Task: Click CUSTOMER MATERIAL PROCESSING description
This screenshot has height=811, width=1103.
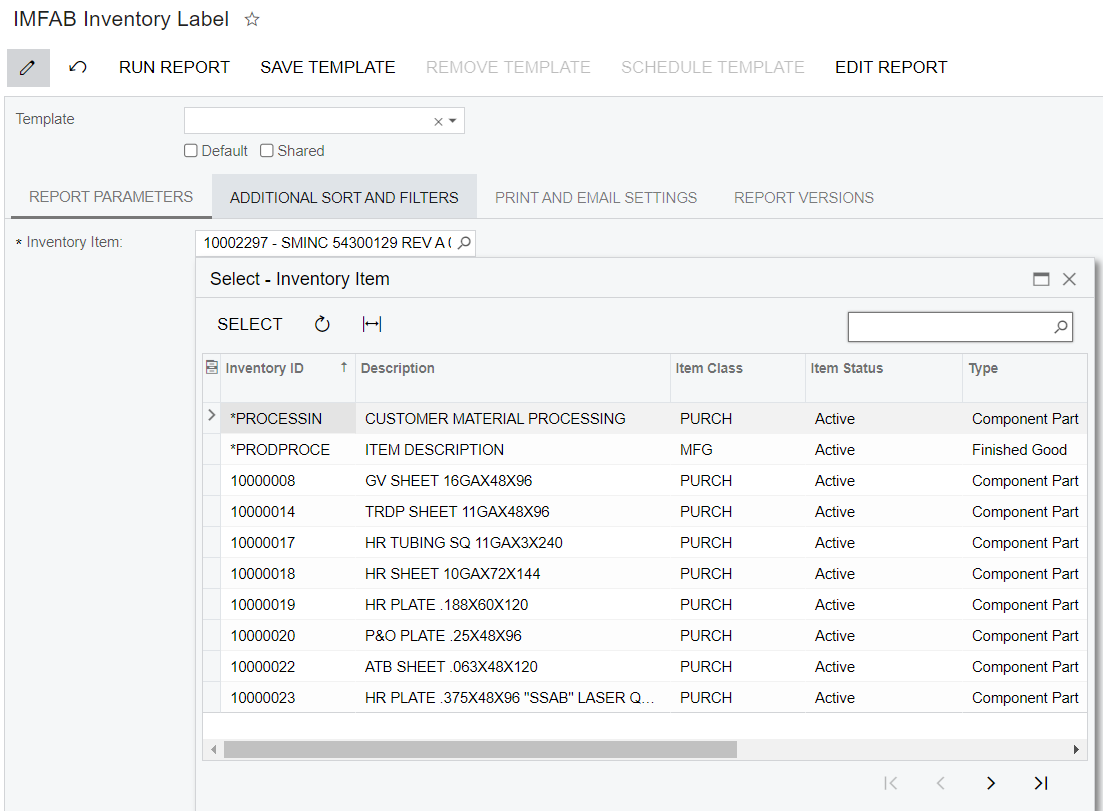Action: (495, 419)
